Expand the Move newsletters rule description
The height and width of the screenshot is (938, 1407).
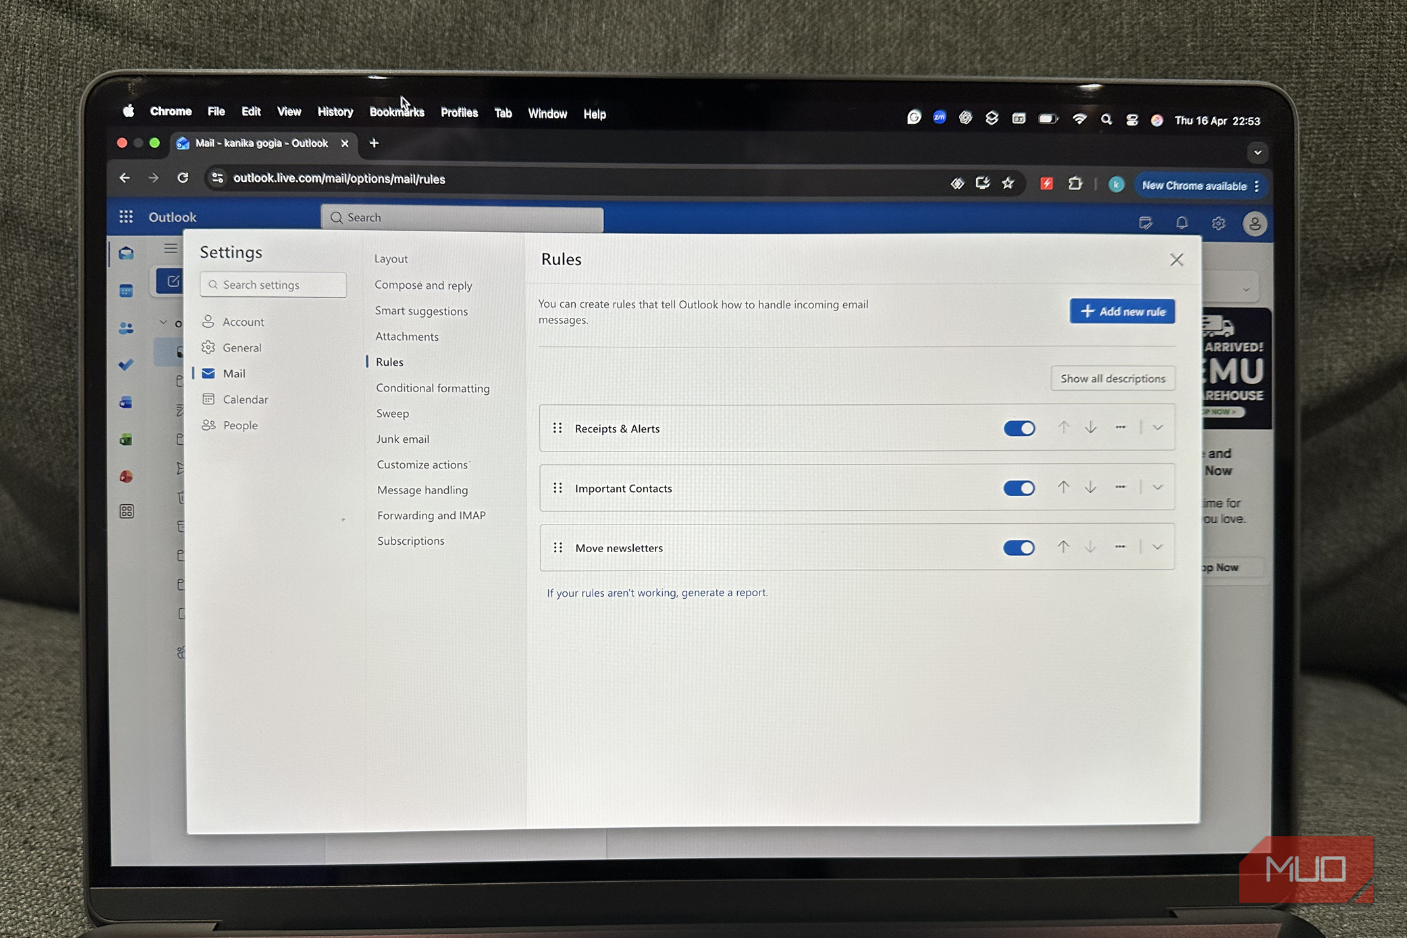[x=1157, y=547]
